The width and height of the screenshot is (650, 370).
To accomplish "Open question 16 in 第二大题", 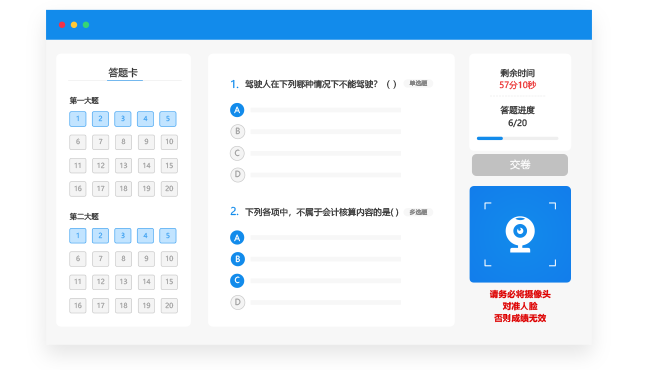I will (78, 306).
